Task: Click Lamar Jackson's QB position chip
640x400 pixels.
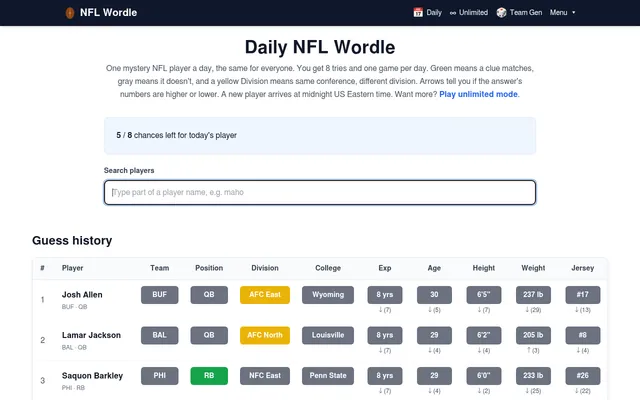Action: coord(209,335)
